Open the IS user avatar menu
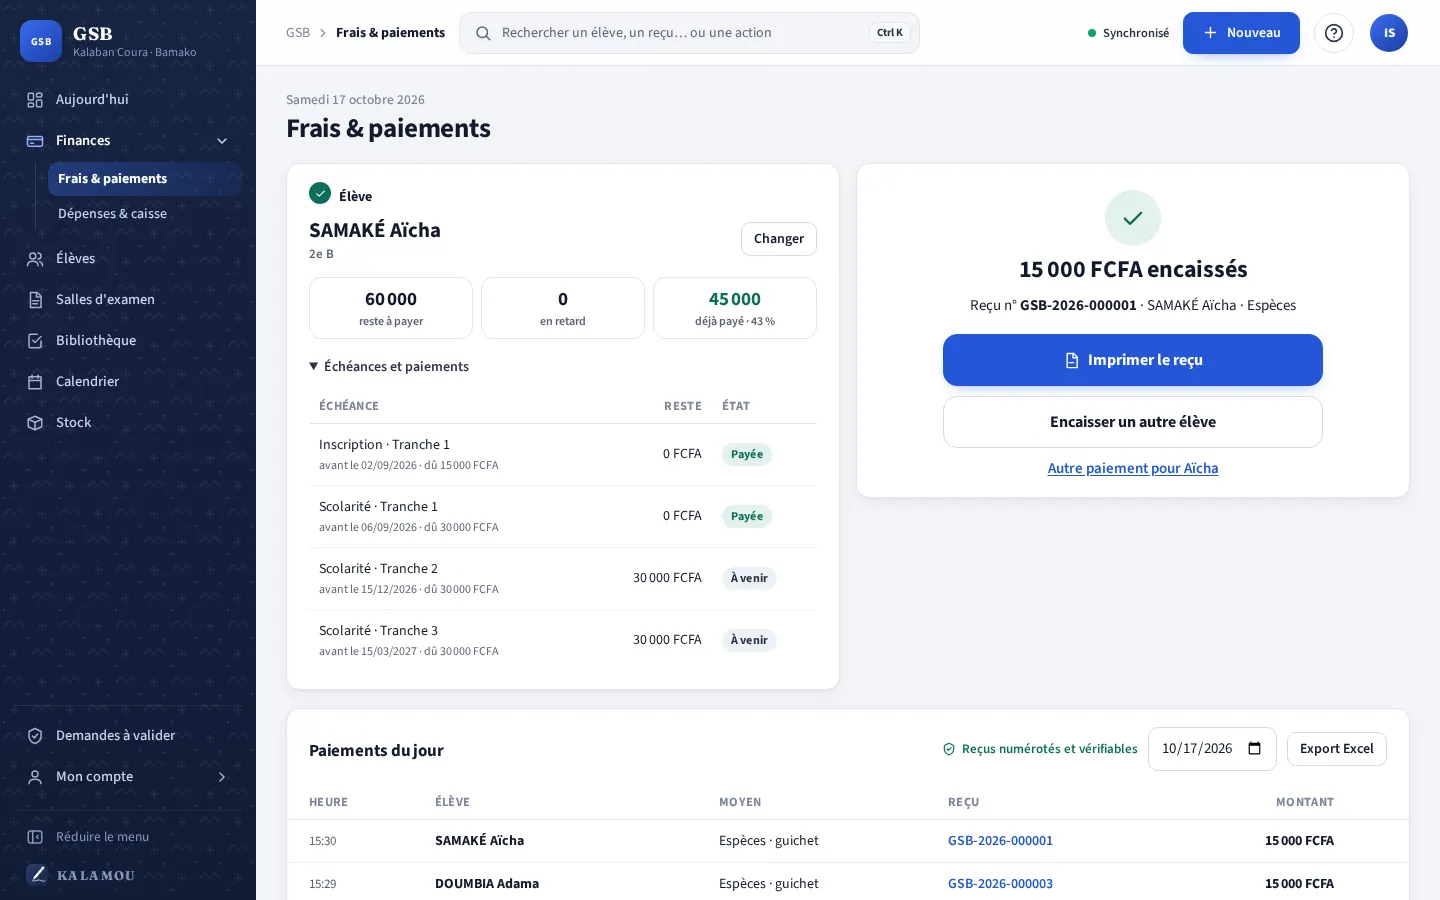The image size is (1440, 900). [x=1389, y=33]
